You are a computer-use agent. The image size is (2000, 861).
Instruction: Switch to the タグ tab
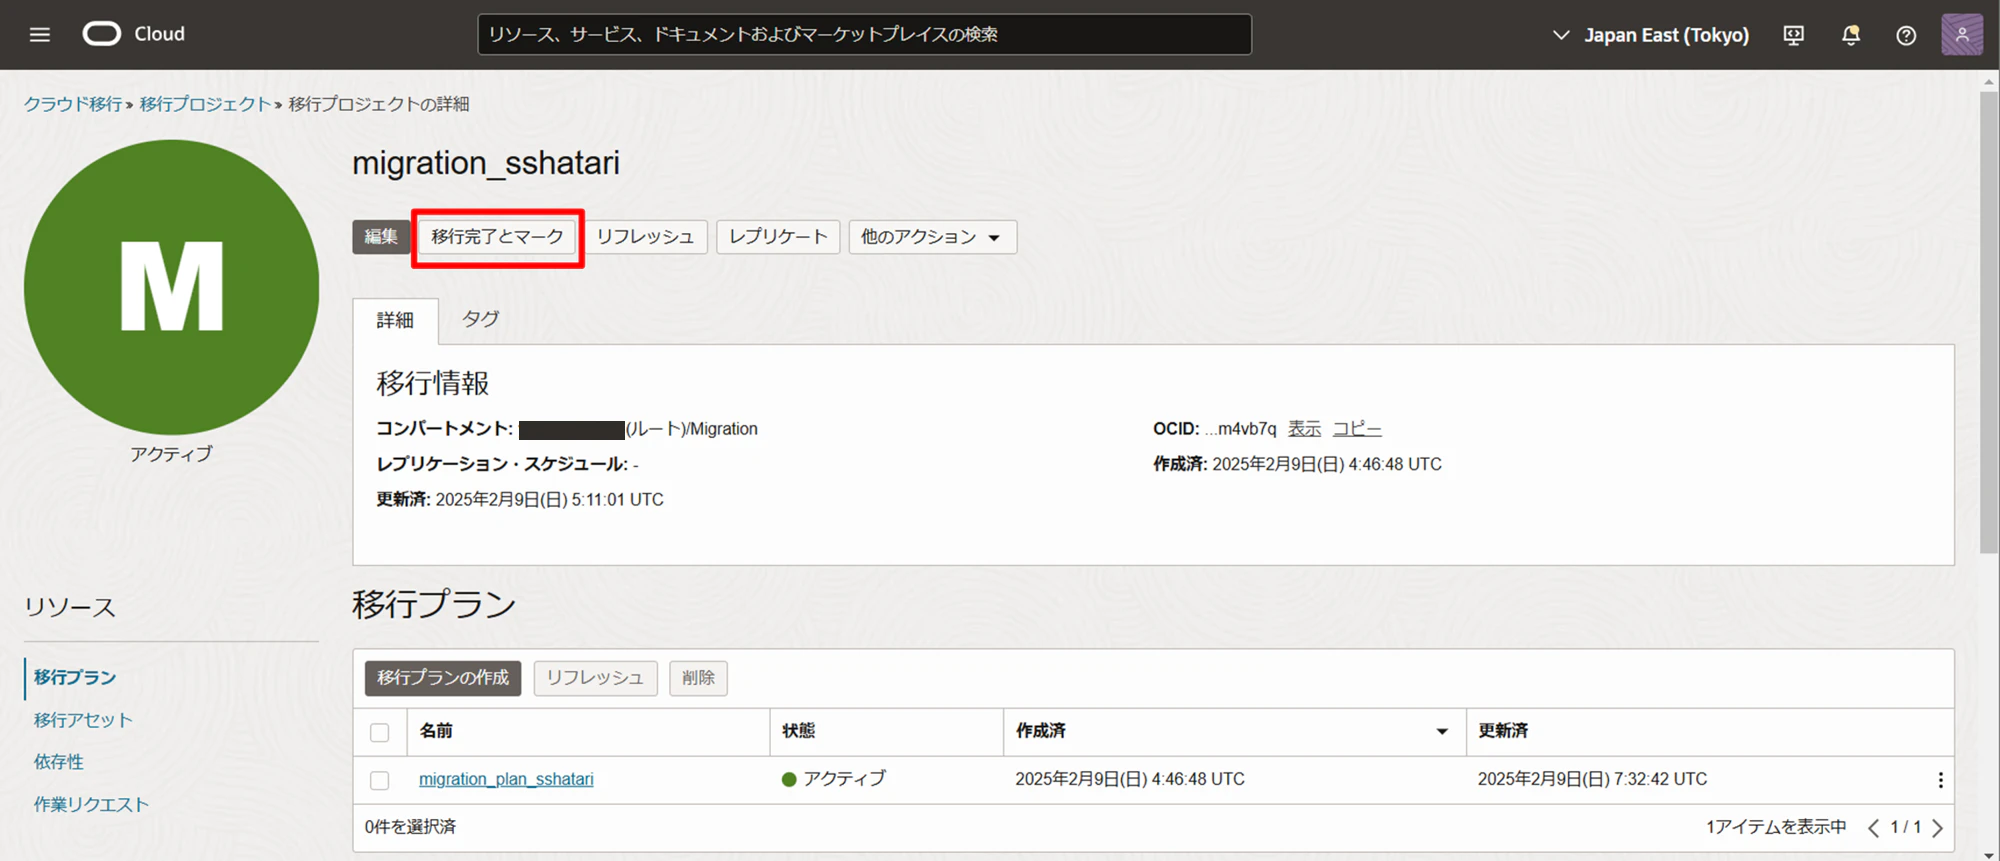tap(480, 319)
